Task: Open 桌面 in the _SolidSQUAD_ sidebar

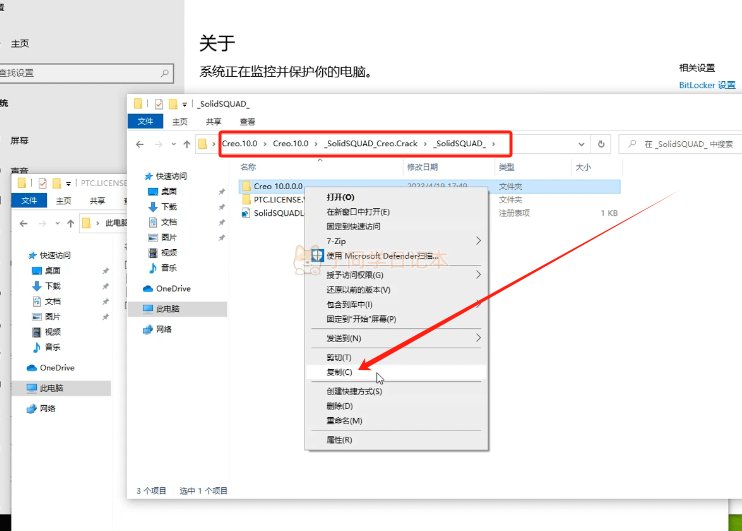Action: 163,191
